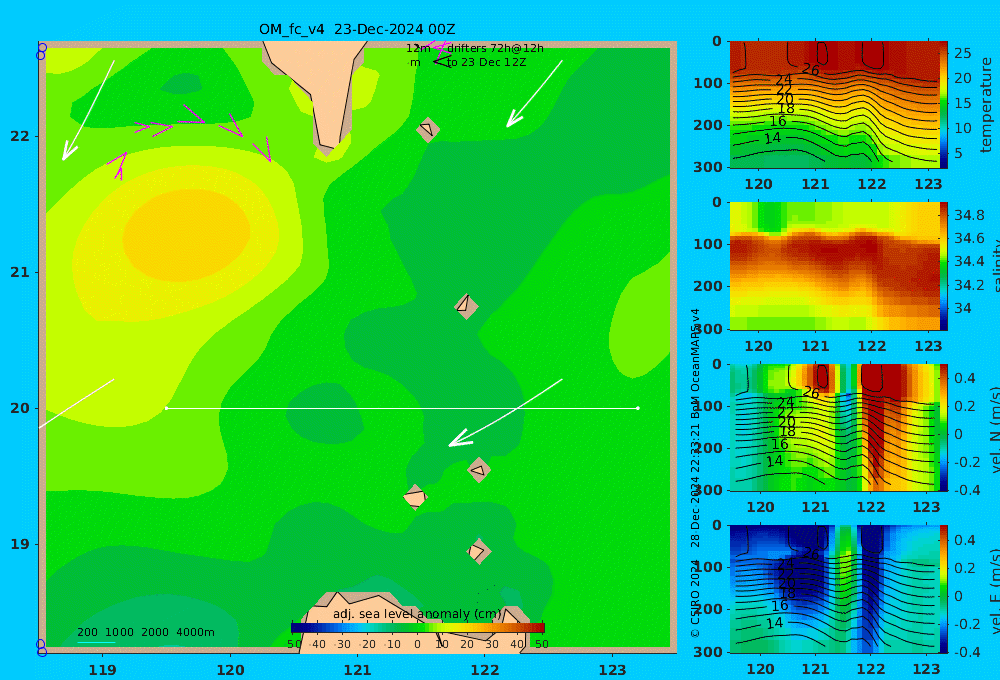Click the '200 1000 2000 4000m' depth contour legend

(146, 632)
